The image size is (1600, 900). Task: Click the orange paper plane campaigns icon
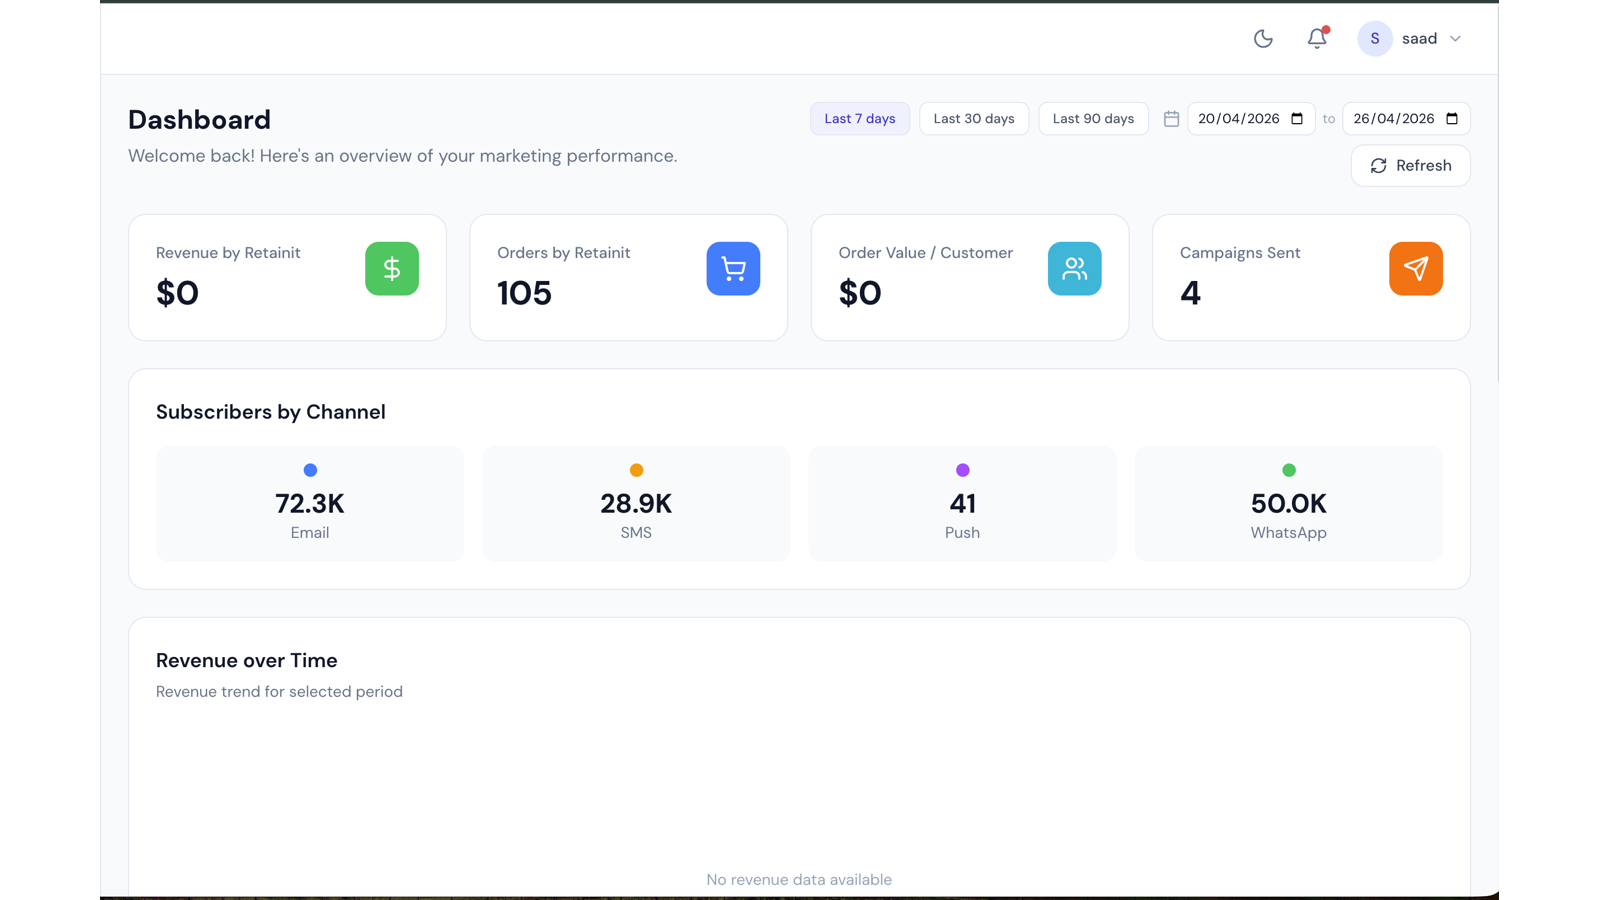click(x=1416, y=268)
